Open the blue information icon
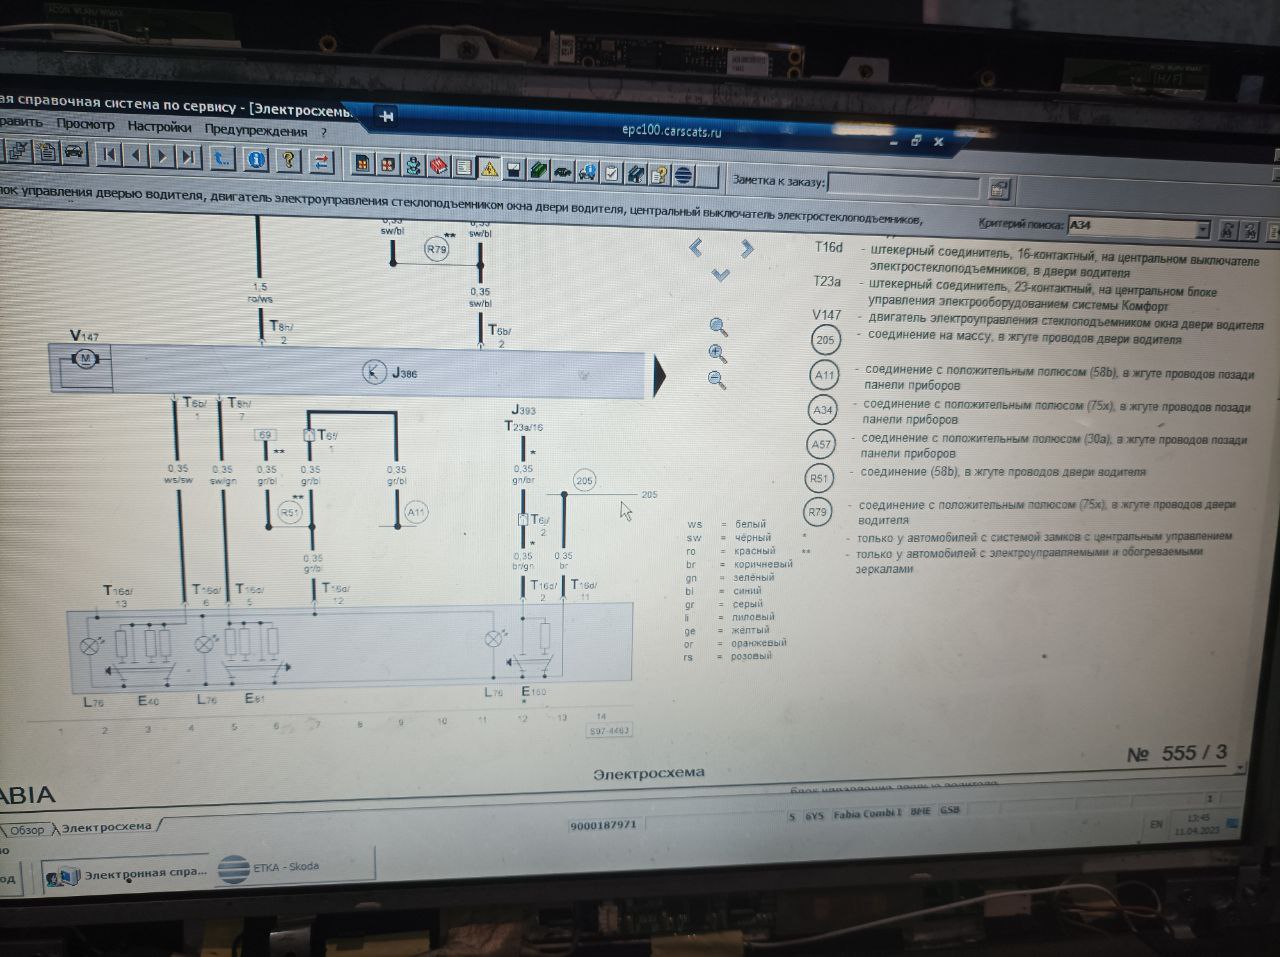Viewport: 1280px width, 957px height. point(256,158)
